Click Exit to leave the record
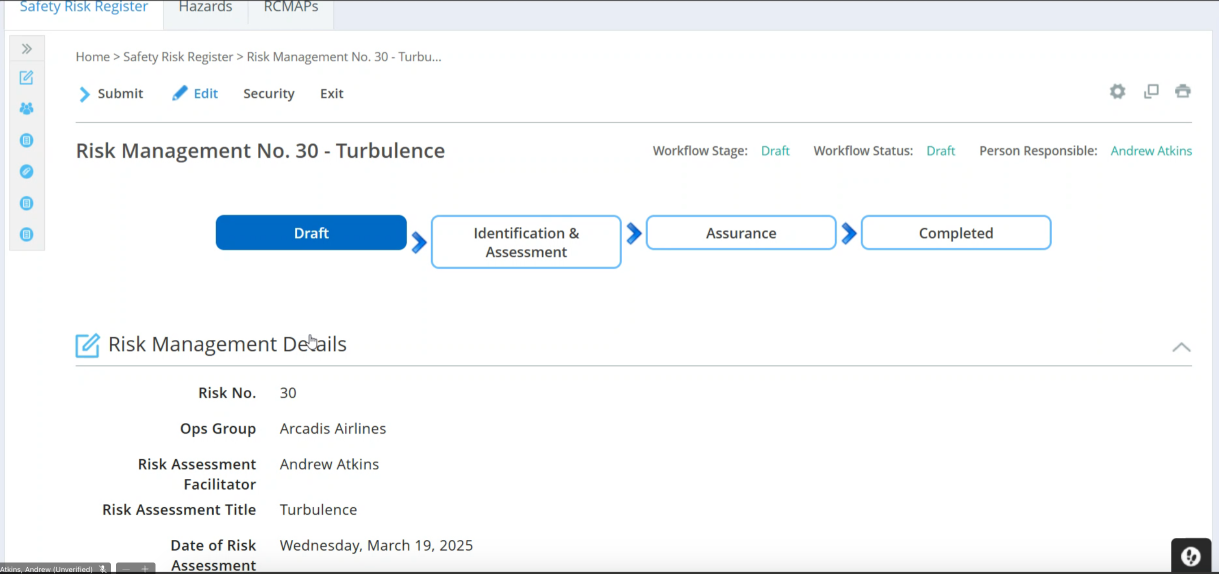The height and width of the screenshot is (574, 1219). coord(331,94)
